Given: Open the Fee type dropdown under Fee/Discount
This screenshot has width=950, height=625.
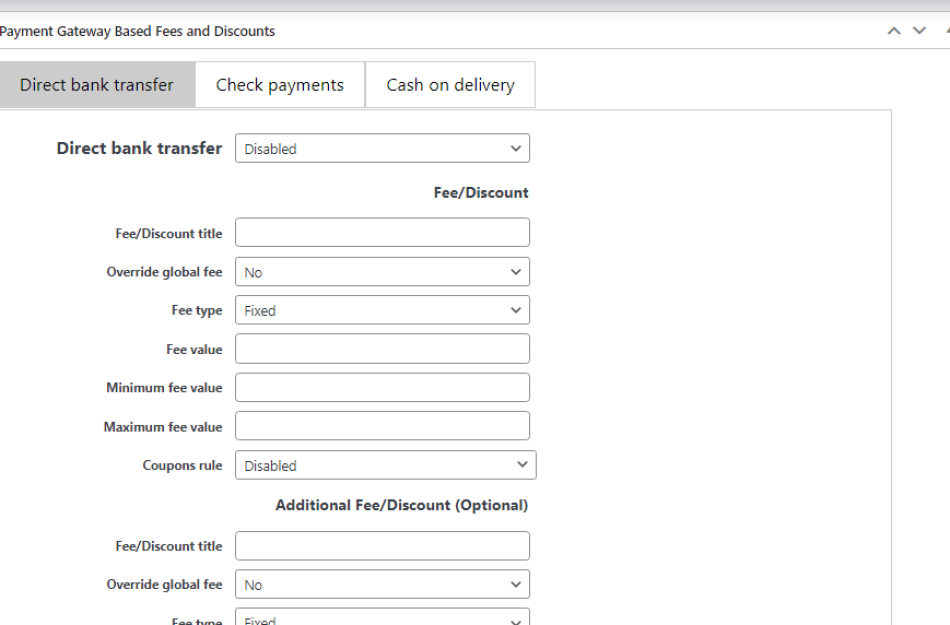Looking at the screenshot, I should (x=383, y=310).
